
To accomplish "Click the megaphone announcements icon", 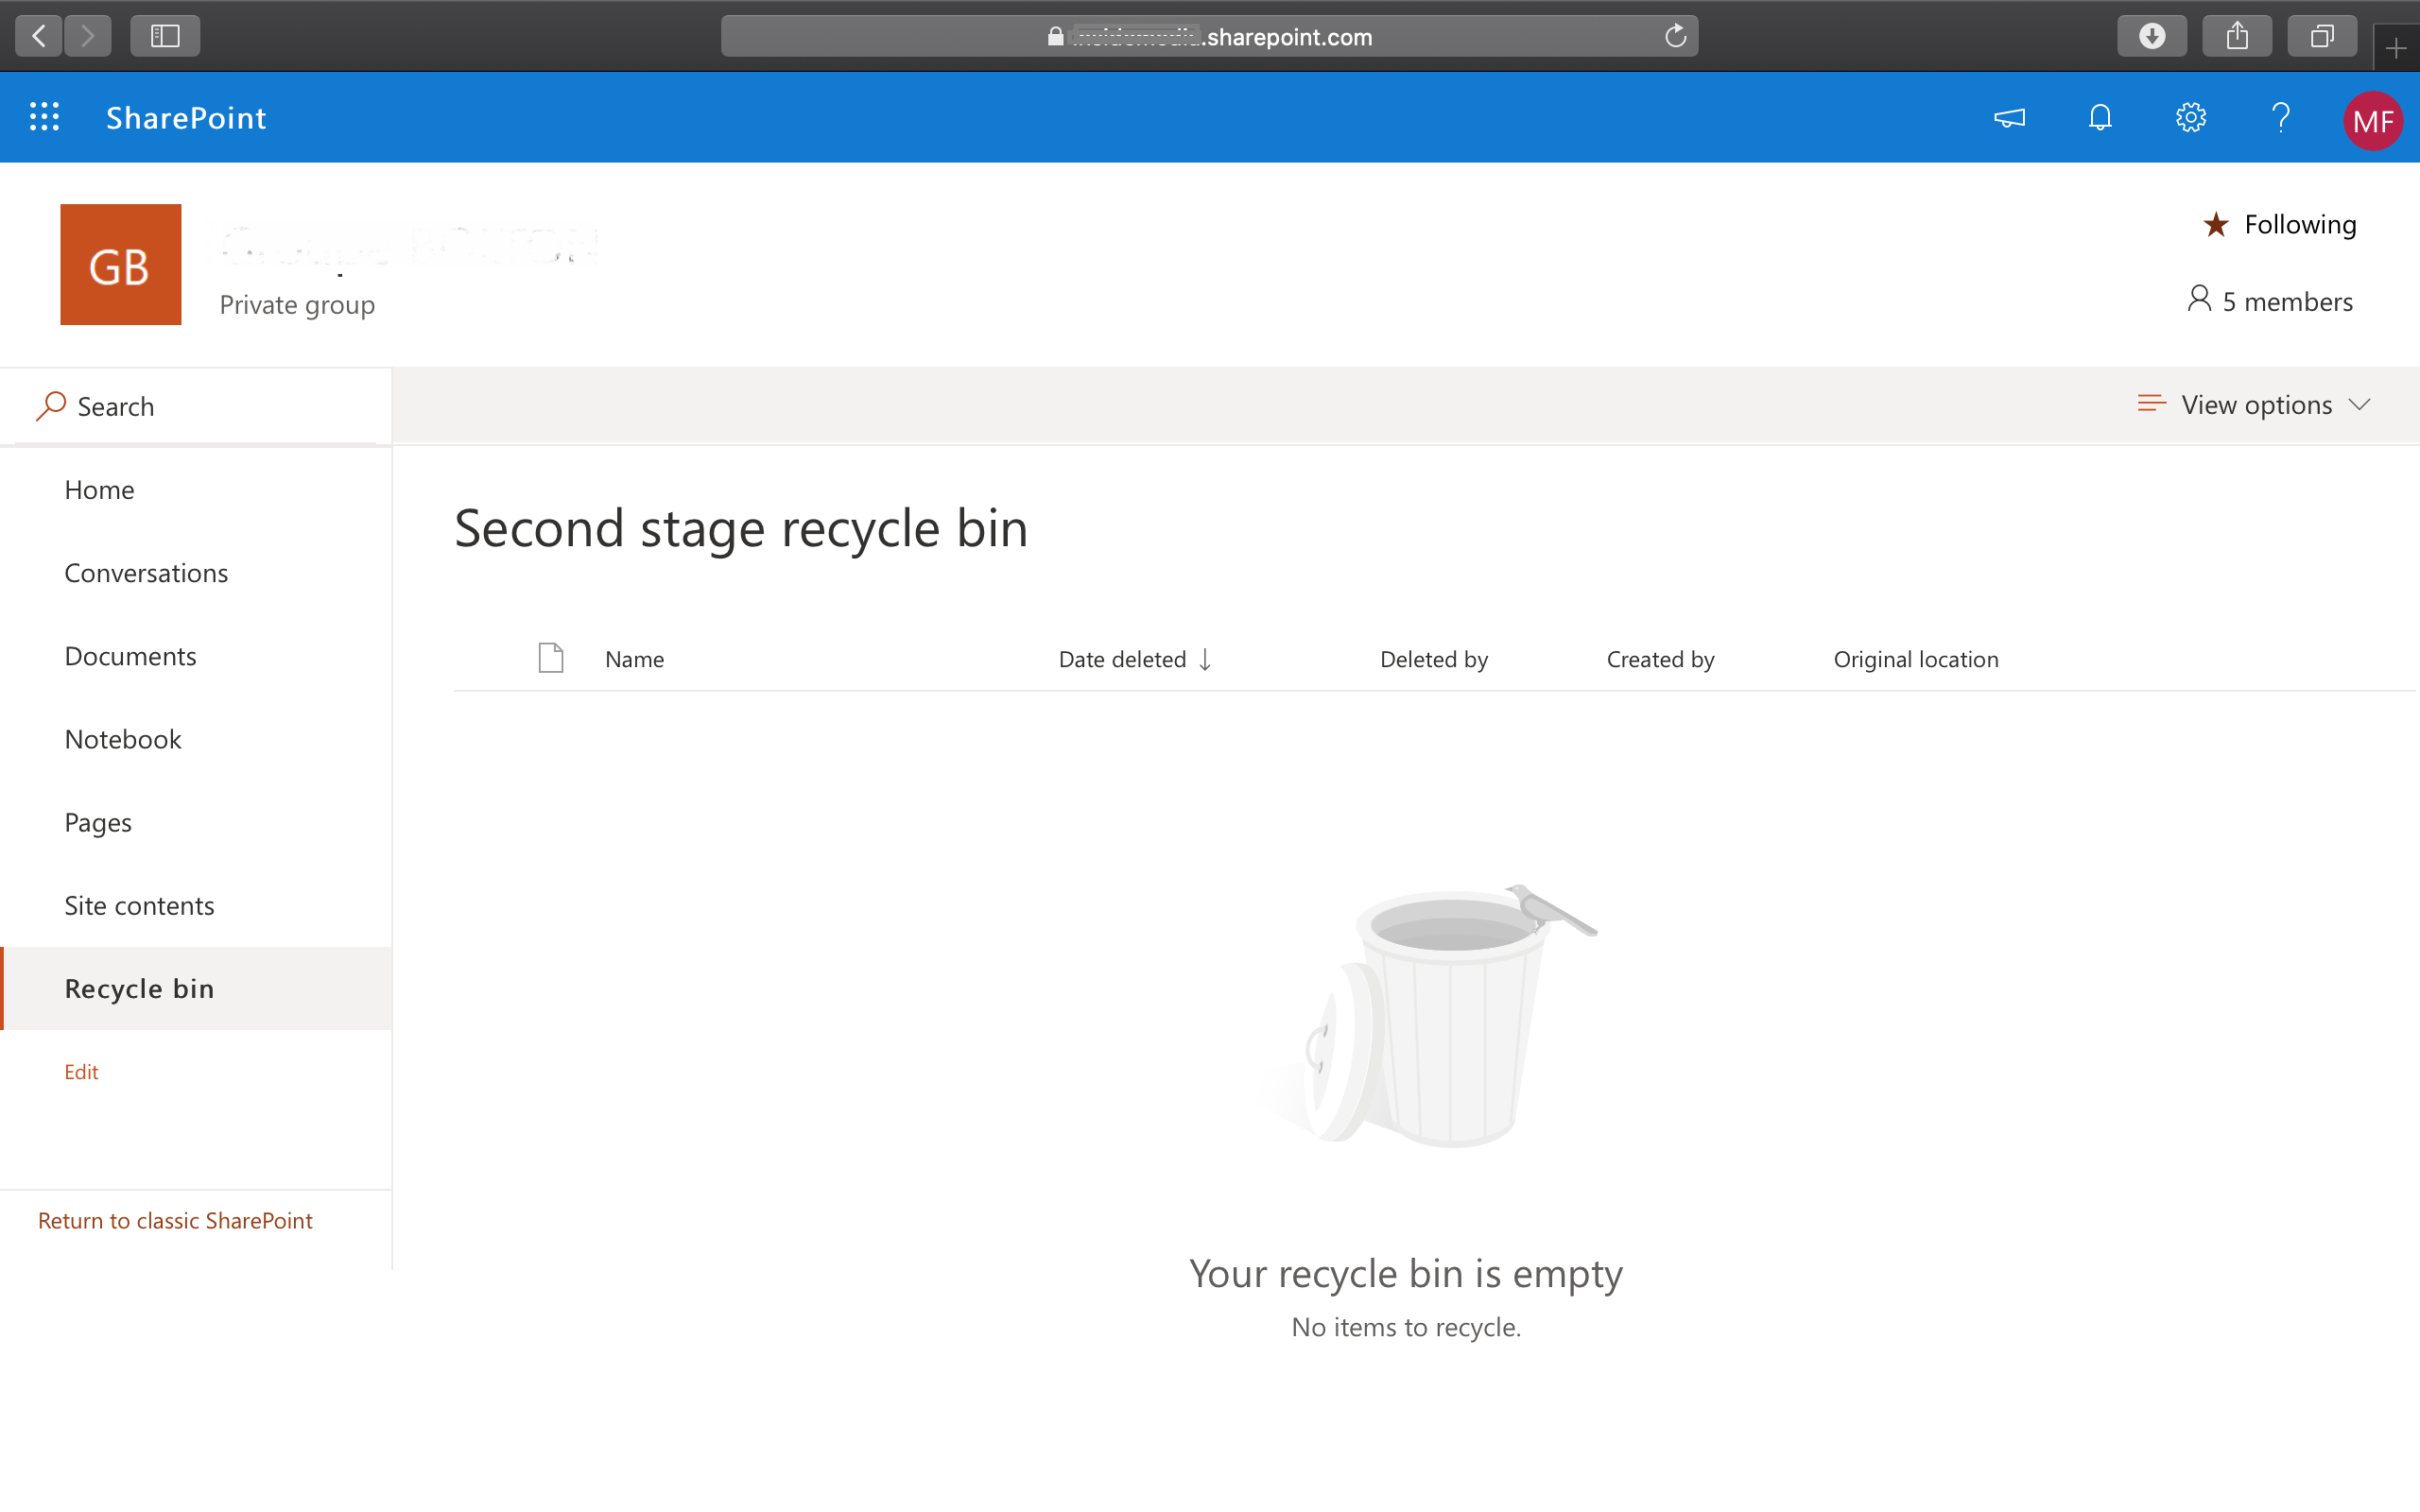I will [x=2009, y=117].
